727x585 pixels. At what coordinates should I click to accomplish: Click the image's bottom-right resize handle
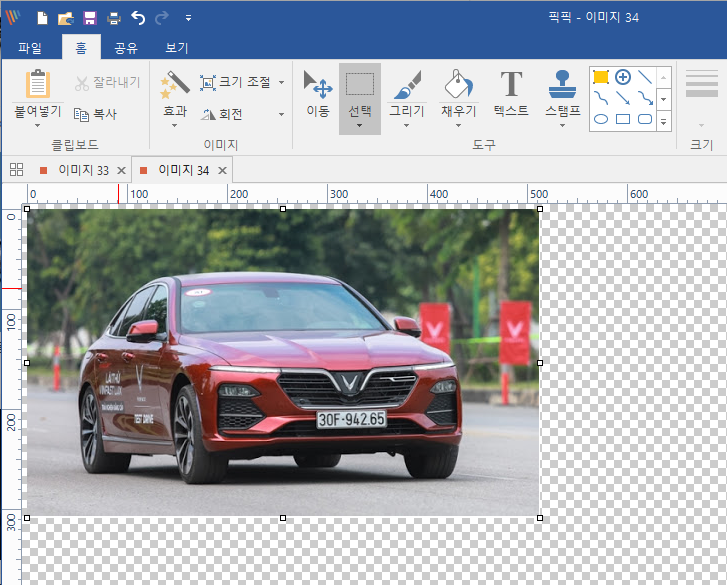tap(540, 518)
